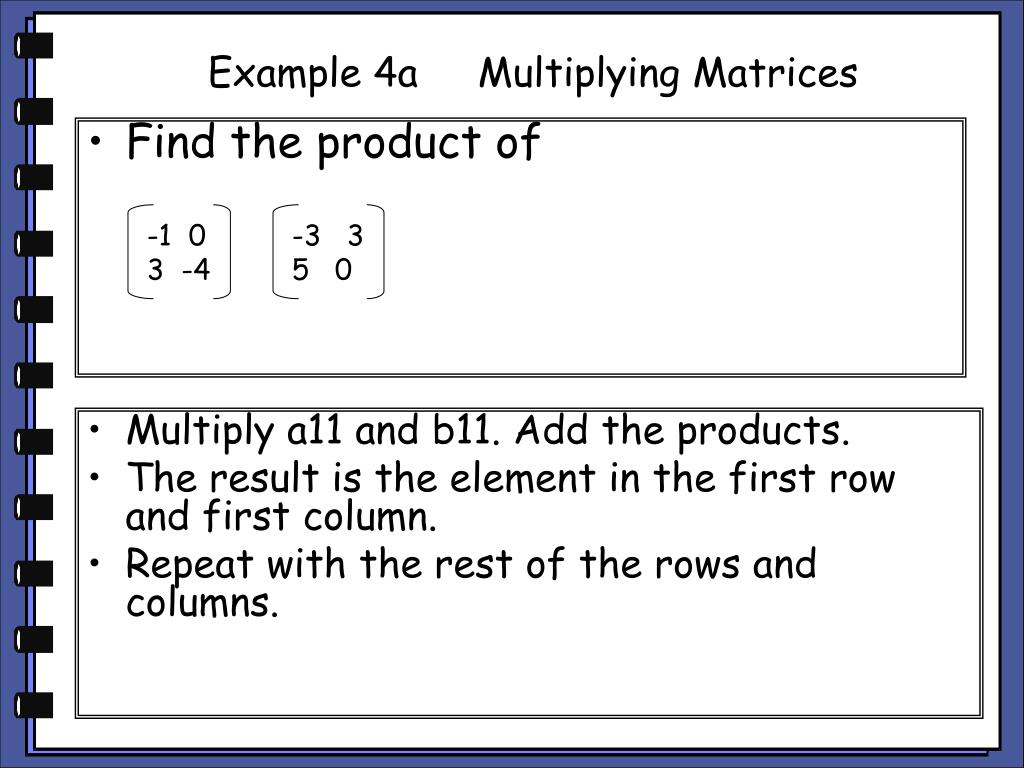Click the "Multiply a11 and b11" bullet line
Image resolution: width=1024 pixels, height=768 pixels.
[488, 432]
